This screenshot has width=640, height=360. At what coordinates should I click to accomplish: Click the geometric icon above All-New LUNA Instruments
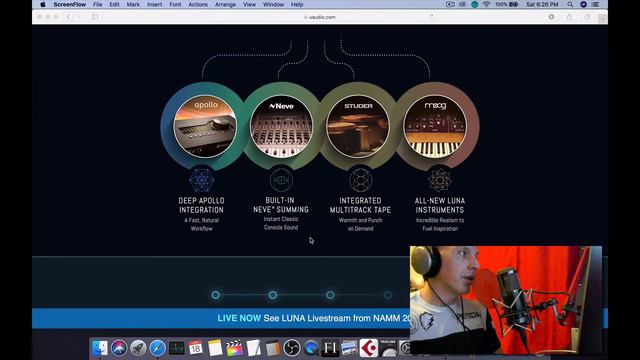coord(440,180)
